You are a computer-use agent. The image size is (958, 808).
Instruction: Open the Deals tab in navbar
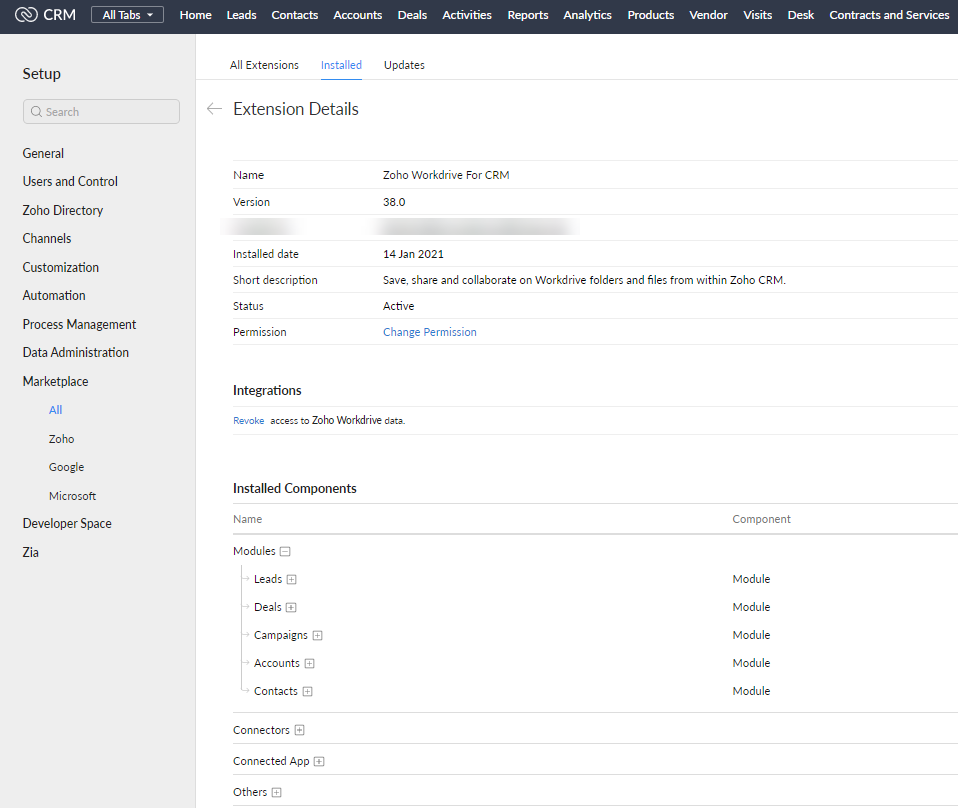click(412, 15)
